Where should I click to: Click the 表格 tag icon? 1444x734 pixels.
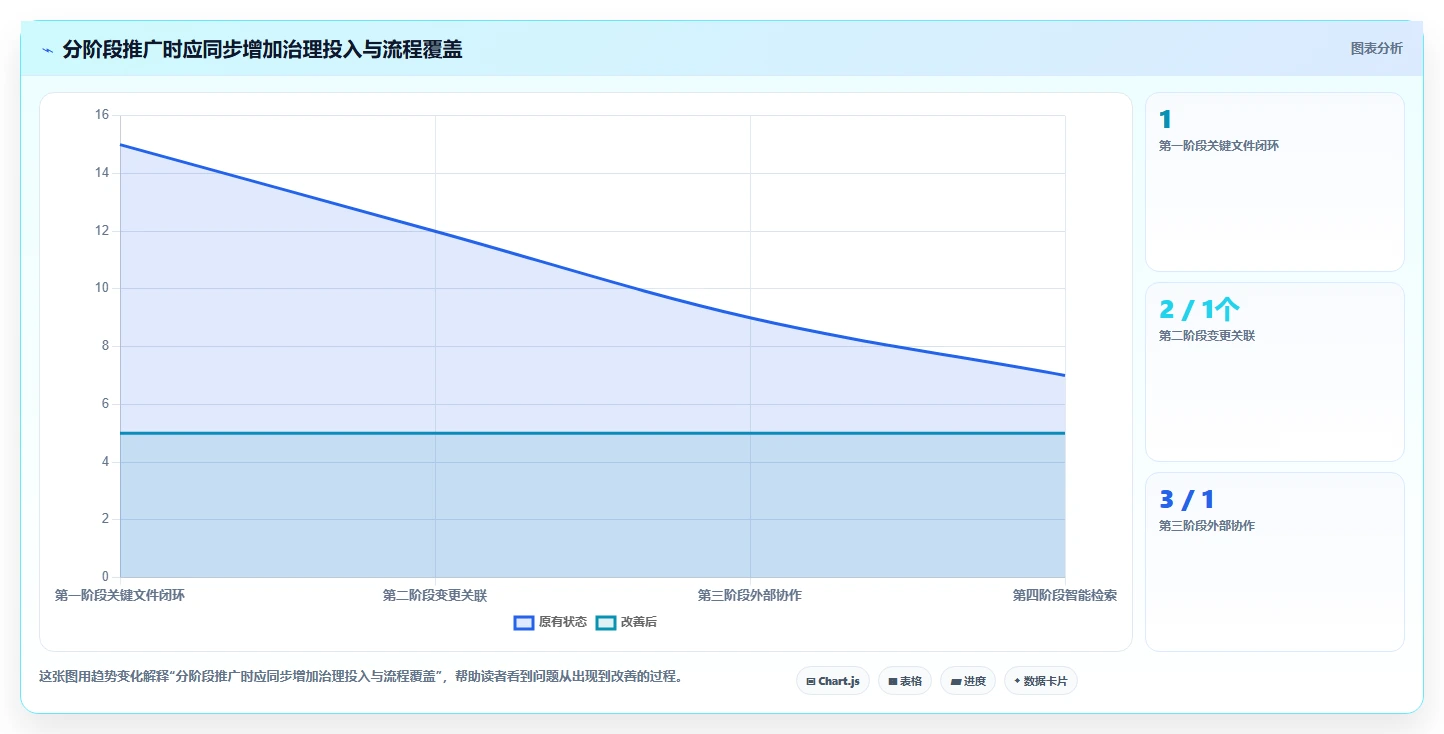pos(892,681)
